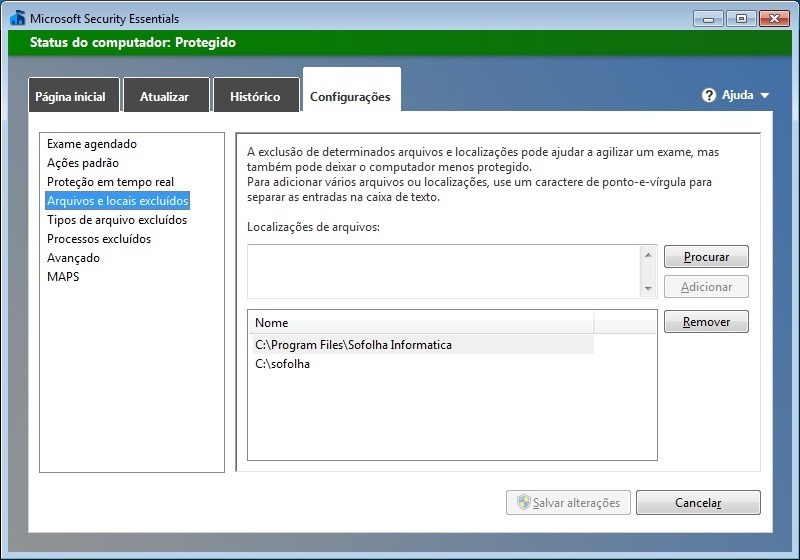The image size is (800, 560).
Task: Open the Ações padrão settings
Action: click(x=83, y=163)
